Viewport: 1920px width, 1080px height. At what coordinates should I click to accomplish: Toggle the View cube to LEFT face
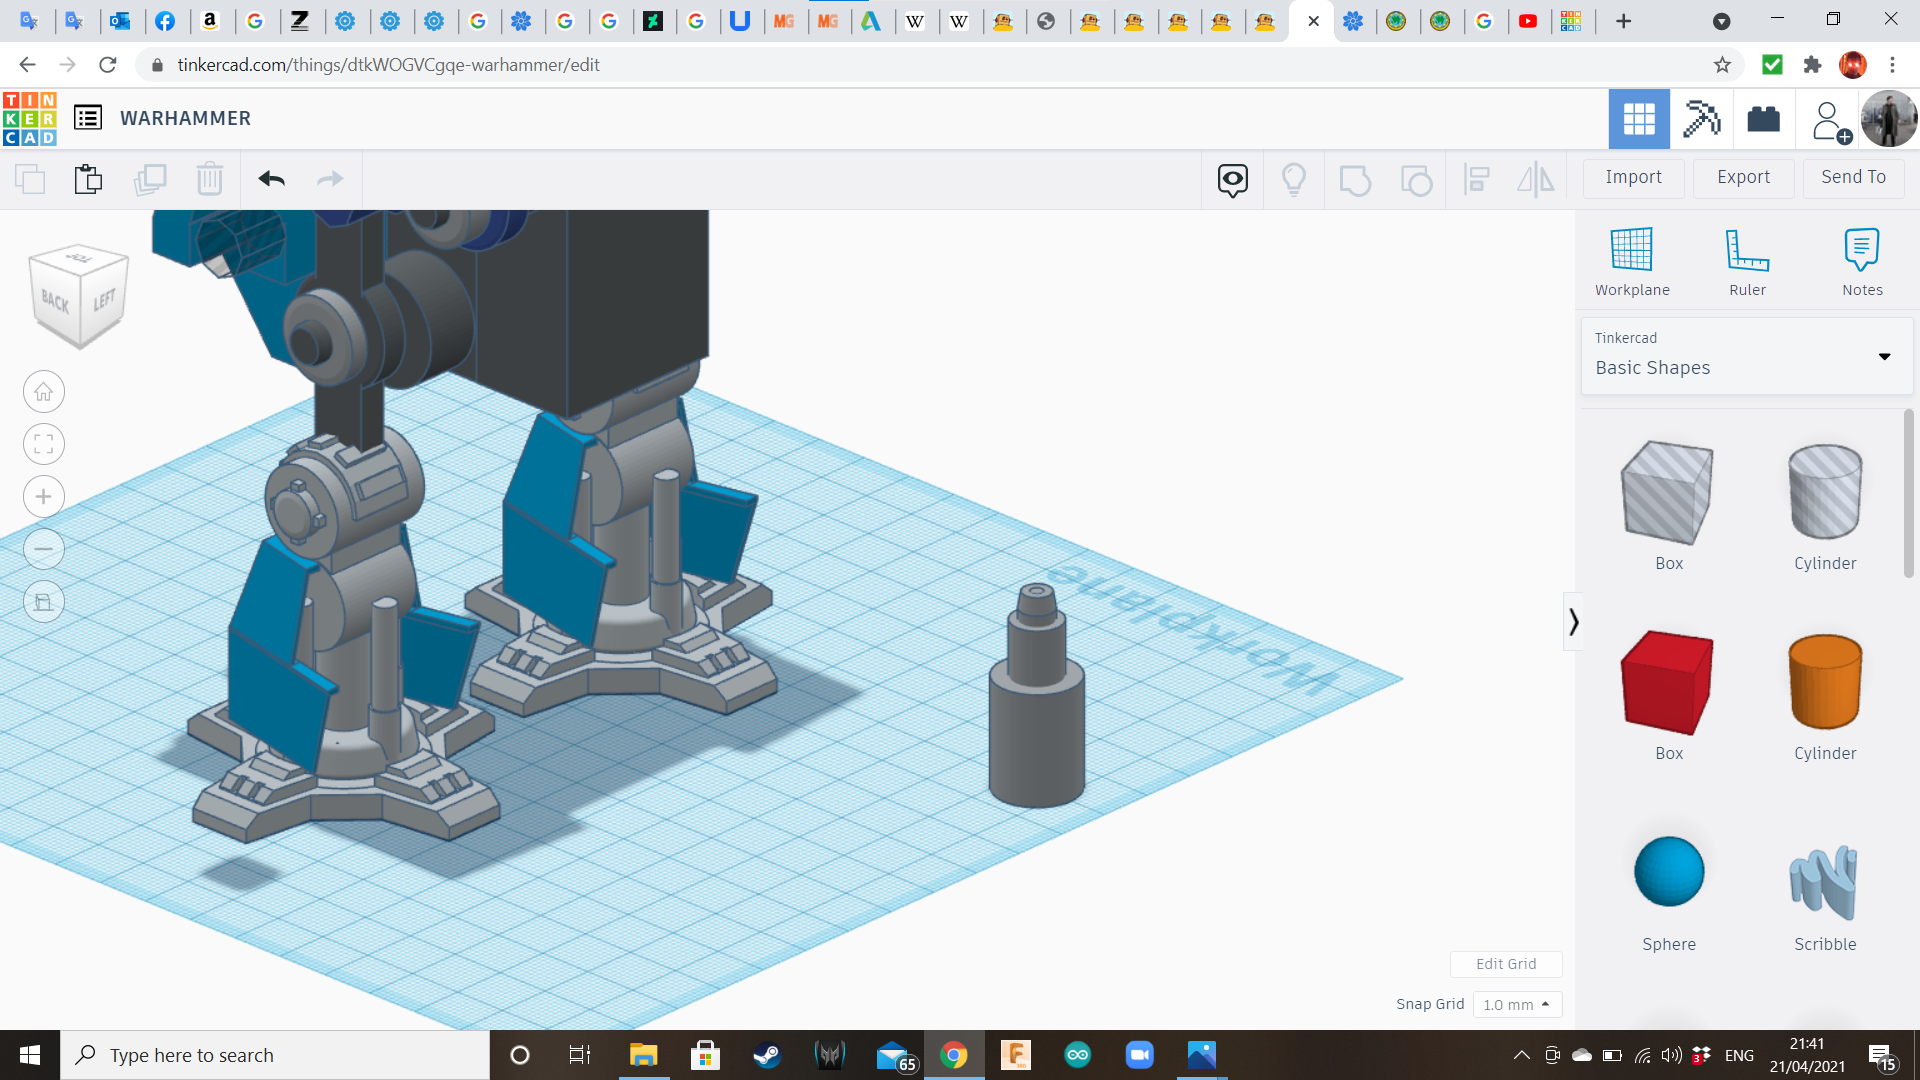(x=105, y=300)
